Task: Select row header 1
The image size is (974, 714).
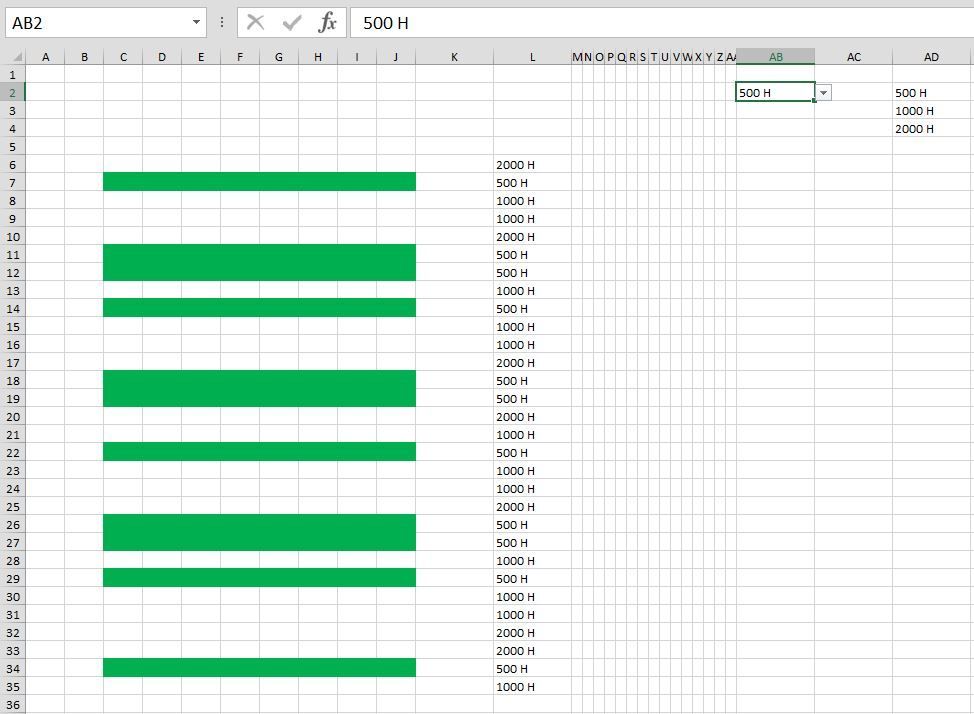Action: click(x=12, y=75)
